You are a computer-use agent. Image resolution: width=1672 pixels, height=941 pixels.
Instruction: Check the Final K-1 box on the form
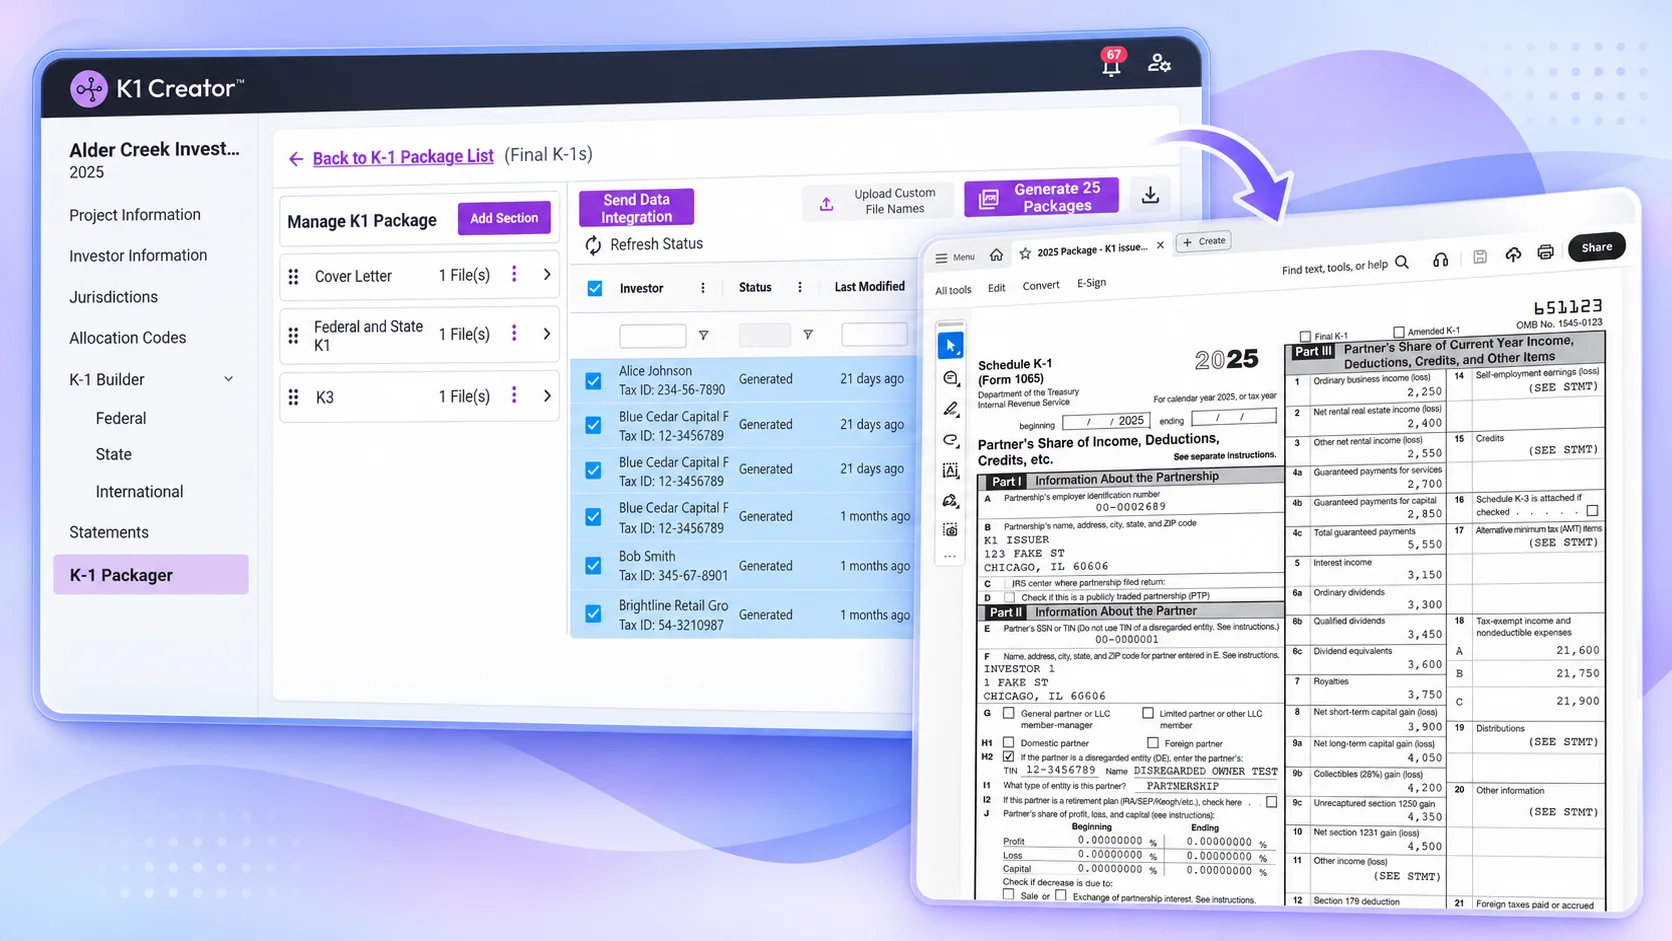[1305, 336]
